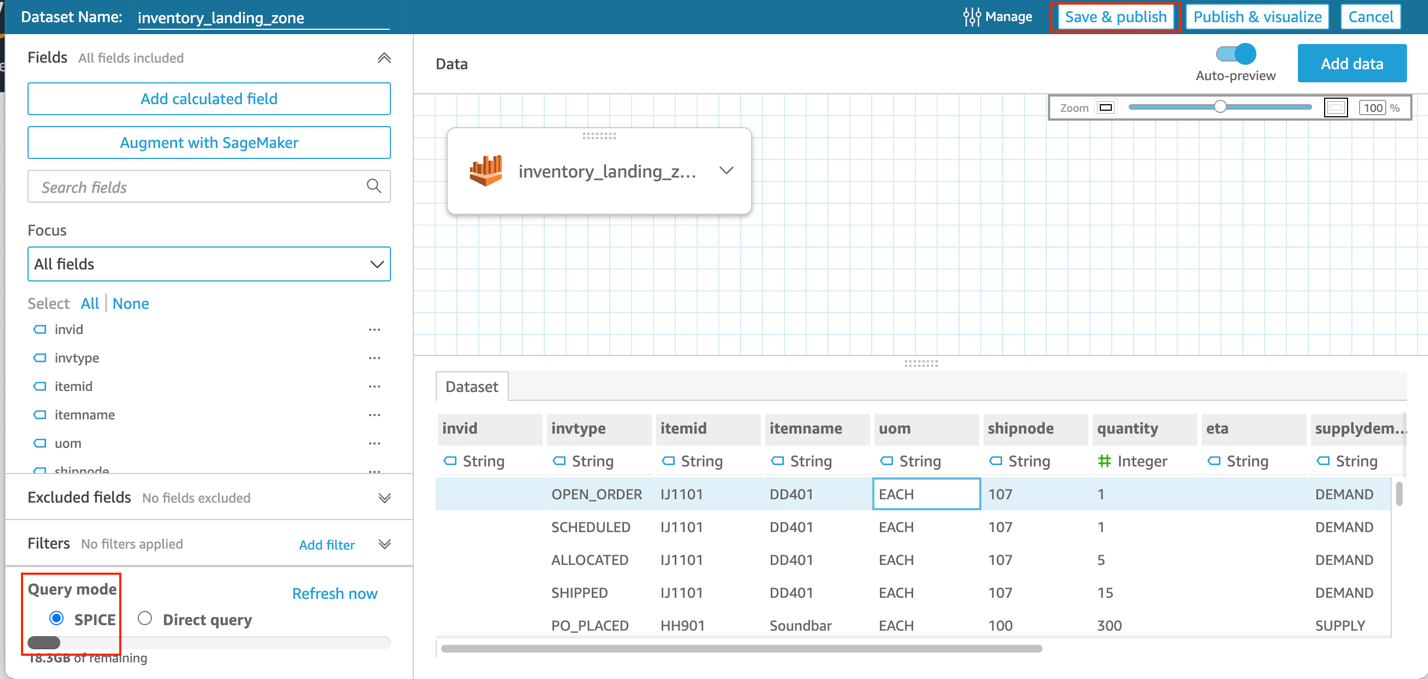
Task: Click Add calculated field
Action: pos(209,99)
